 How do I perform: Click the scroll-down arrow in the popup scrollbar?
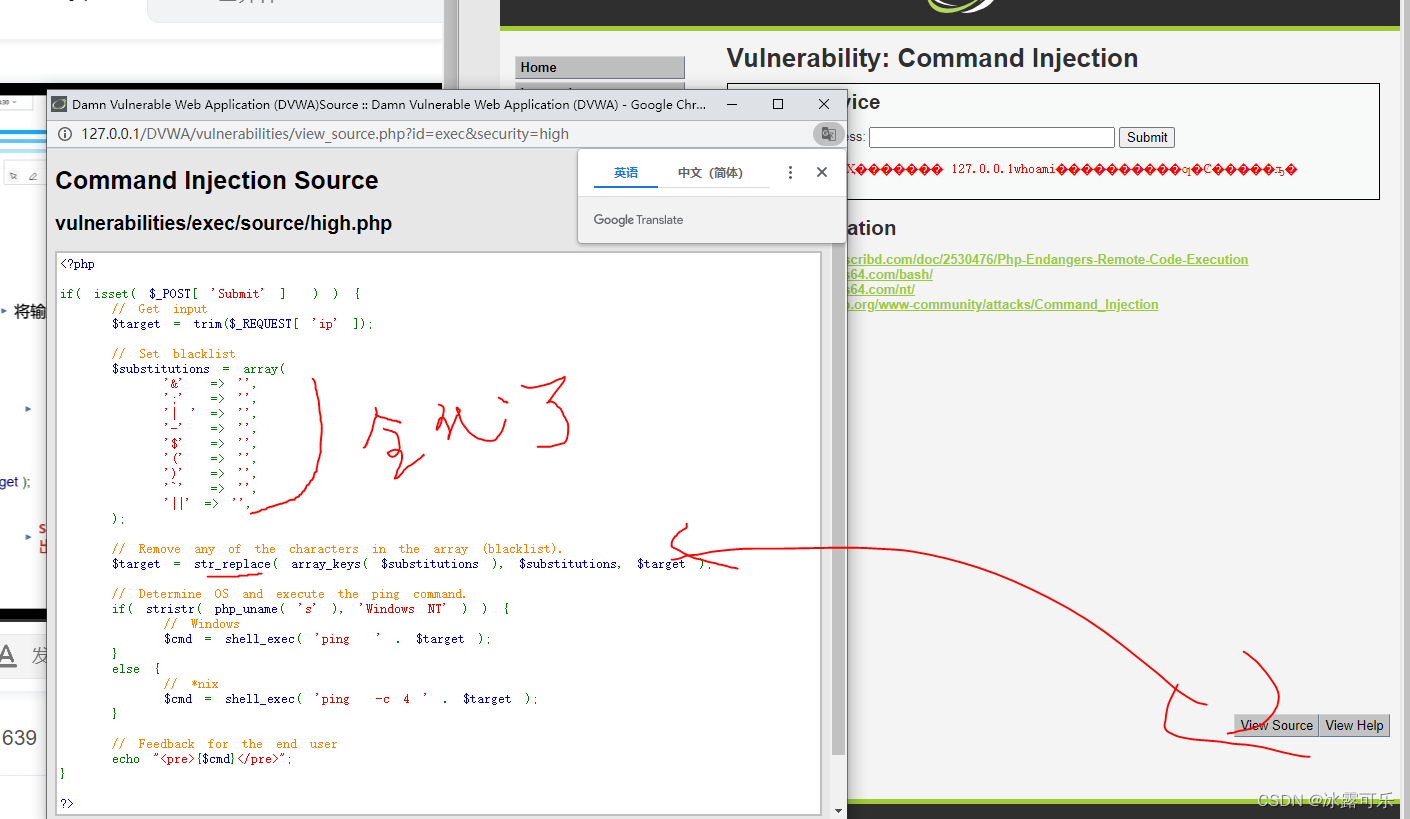(838, 810)
